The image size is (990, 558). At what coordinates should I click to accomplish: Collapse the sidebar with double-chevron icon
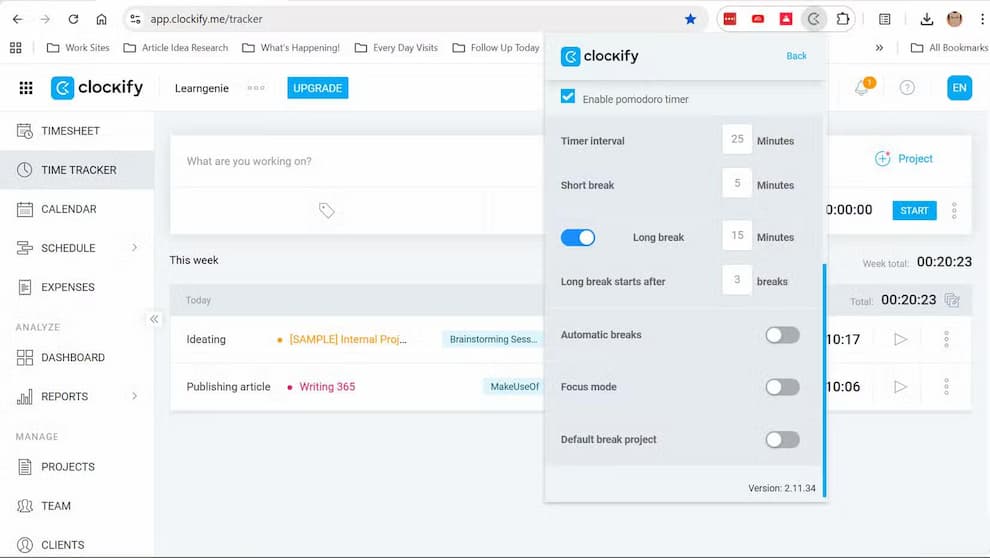(x=154, y=319)
